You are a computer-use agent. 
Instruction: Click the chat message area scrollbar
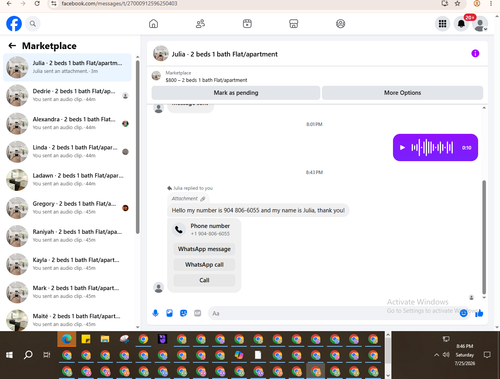(484, 237)
